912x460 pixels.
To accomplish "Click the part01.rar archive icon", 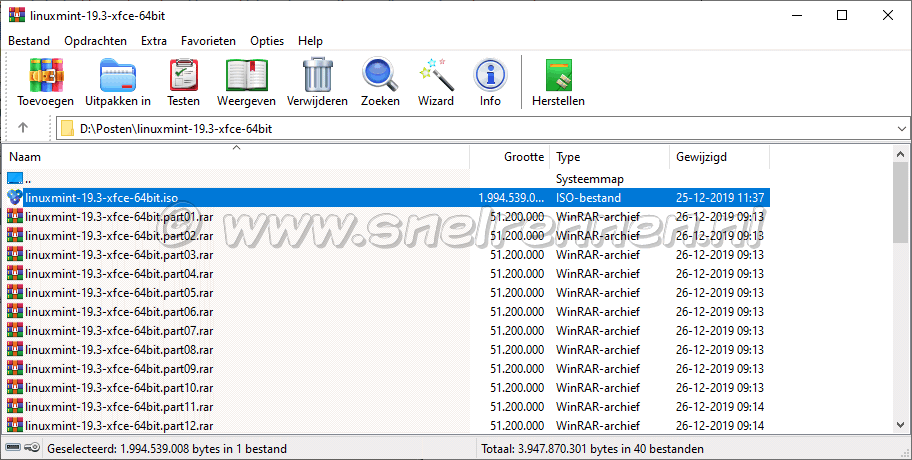I will [x=15, y=216].
